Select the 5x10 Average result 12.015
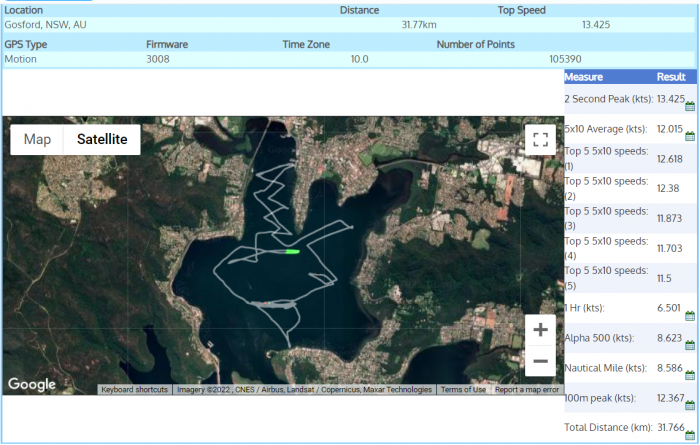The height and width of the screenshot is (445, 700). click(670, 129)
